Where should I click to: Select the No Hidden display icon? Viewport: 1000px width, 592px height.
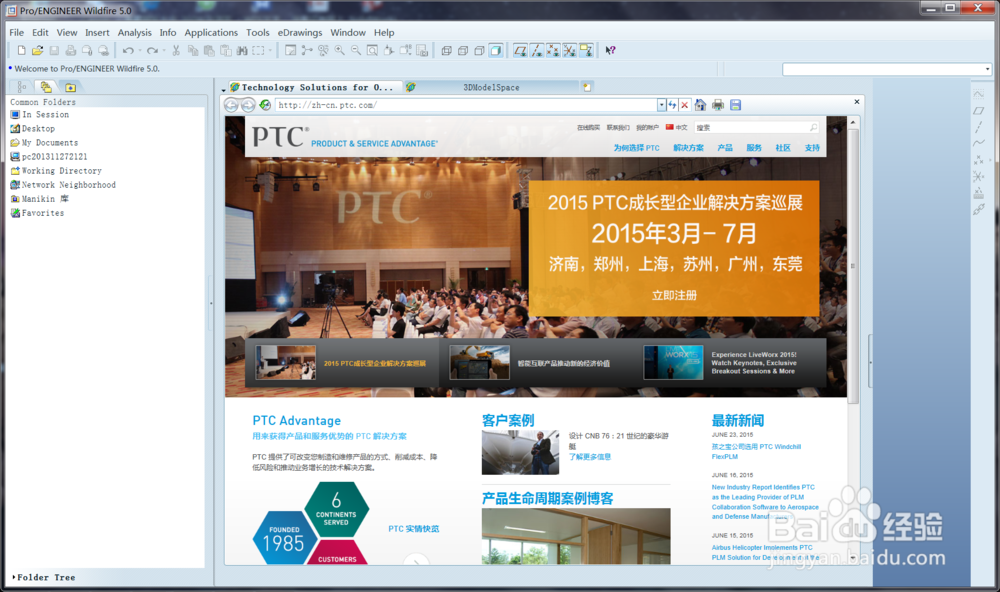tap(479, 50)
